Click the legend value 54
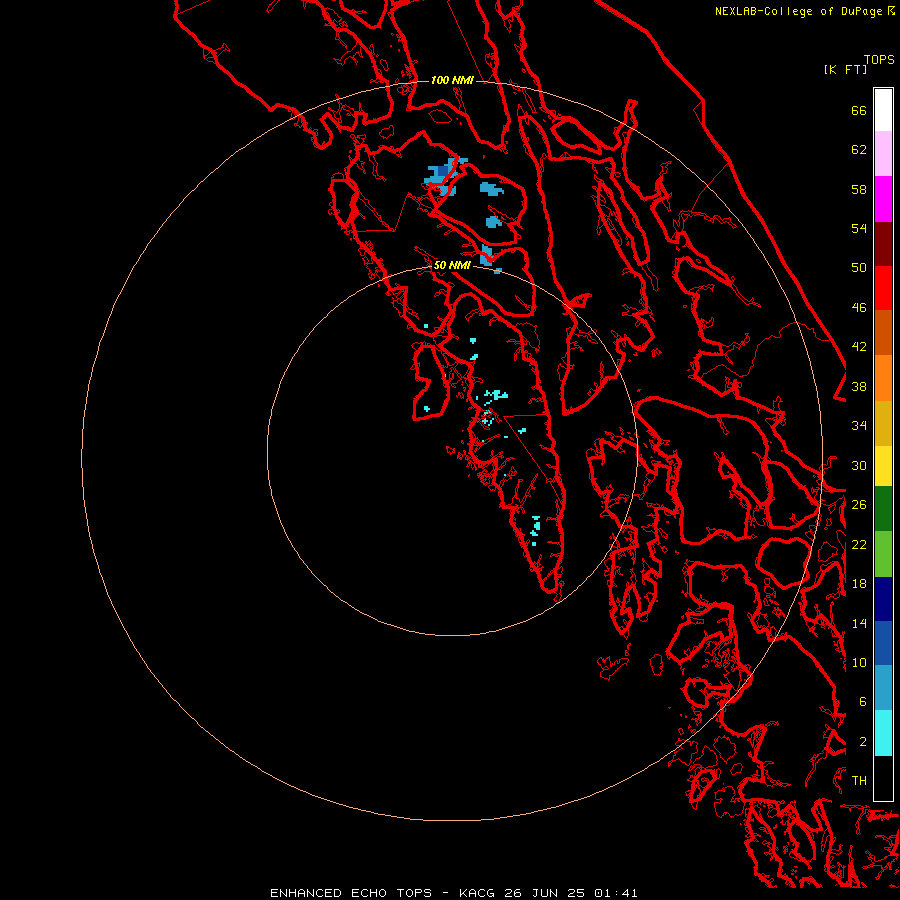The width and height of the screenshot is (900, 900). click(x=859, y=228)
